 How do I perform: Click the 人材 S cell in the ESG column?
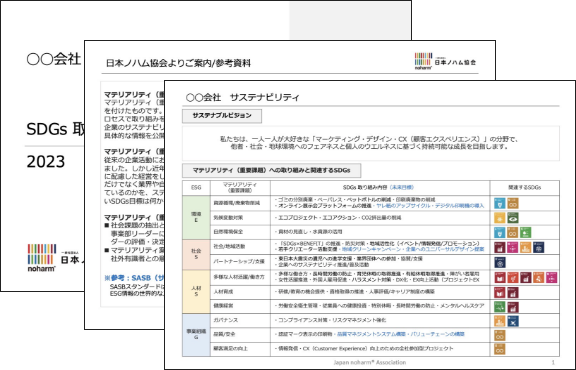(x=196, y=292)
